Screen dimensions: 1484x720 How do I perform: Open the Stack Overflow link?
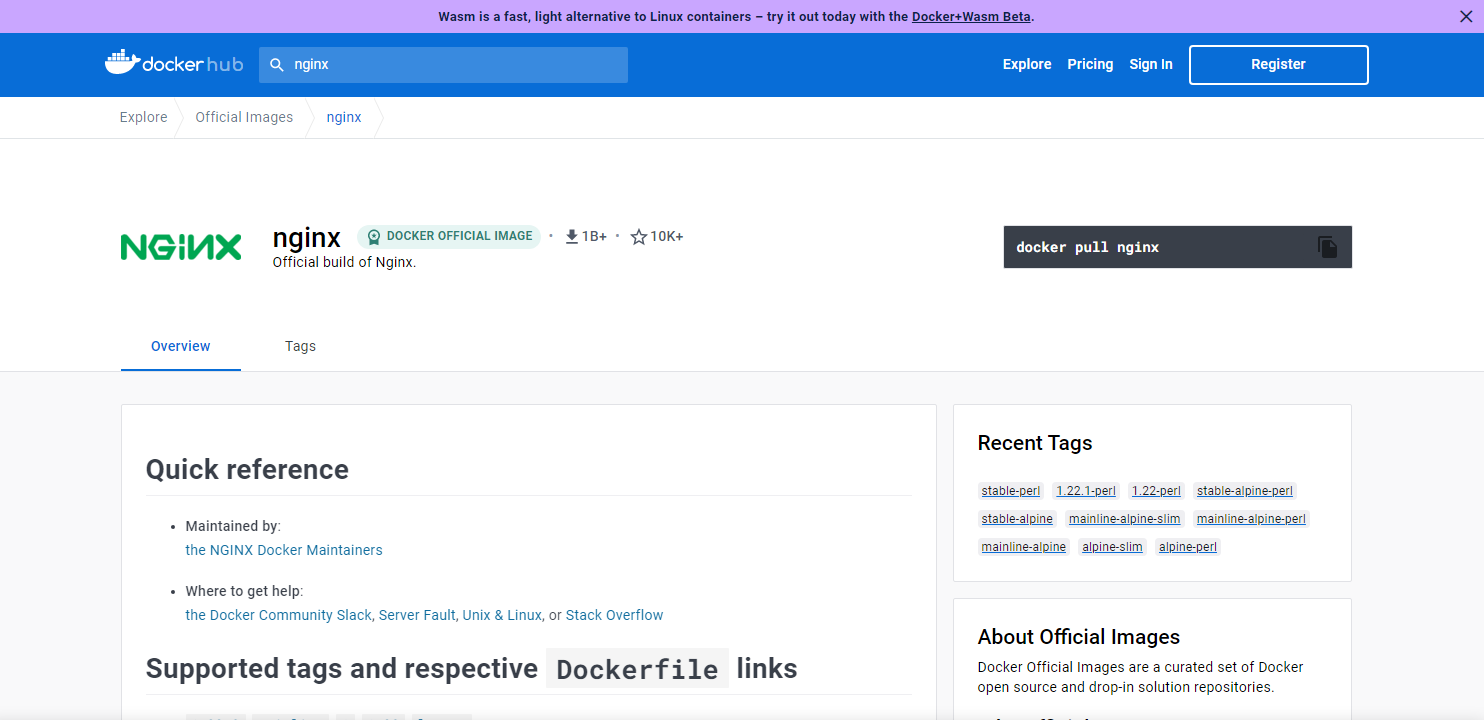pos(614,615)
